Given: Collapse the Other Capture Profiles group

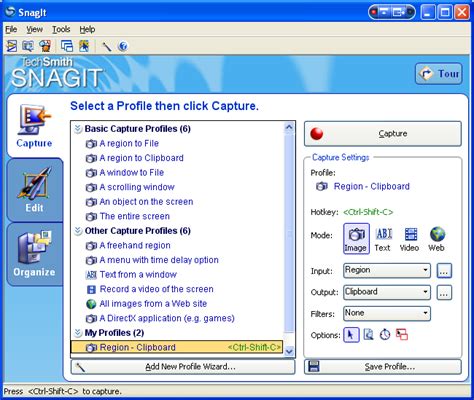Looking at the screenshot, I should [78, 231].
